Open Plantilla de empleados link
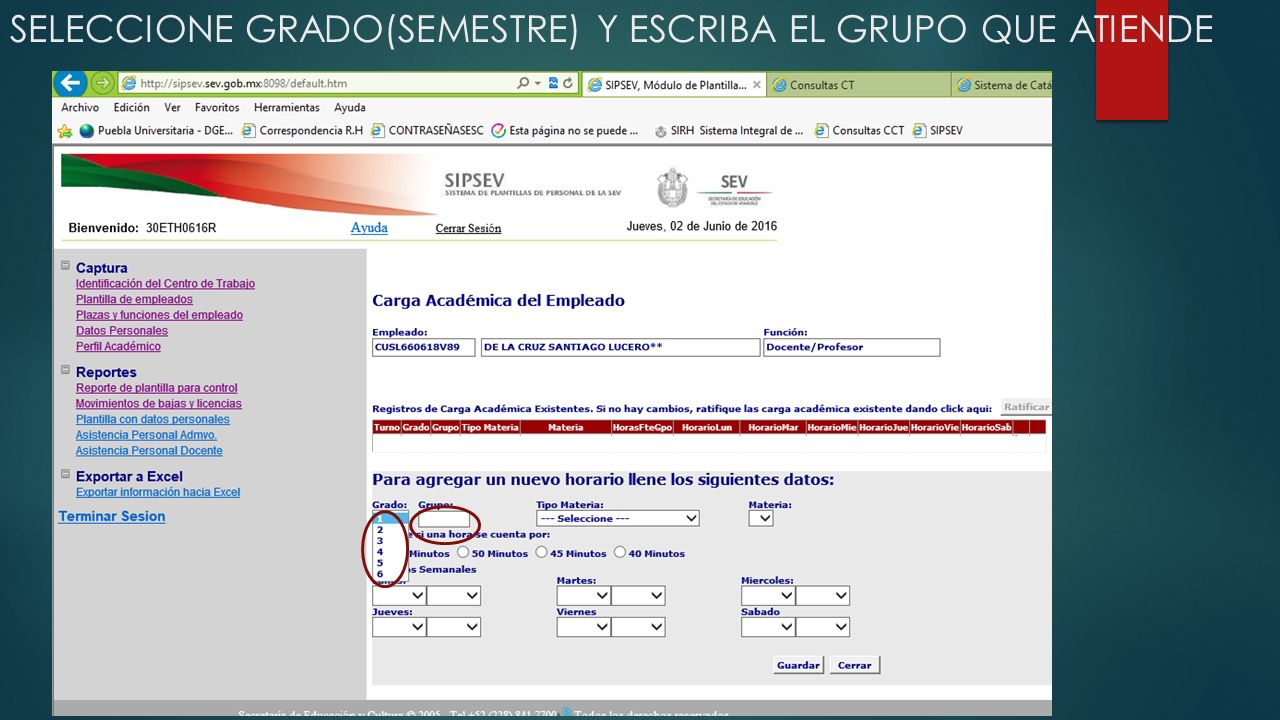Viewport: 1280px width, 720px height. point(134,299)
